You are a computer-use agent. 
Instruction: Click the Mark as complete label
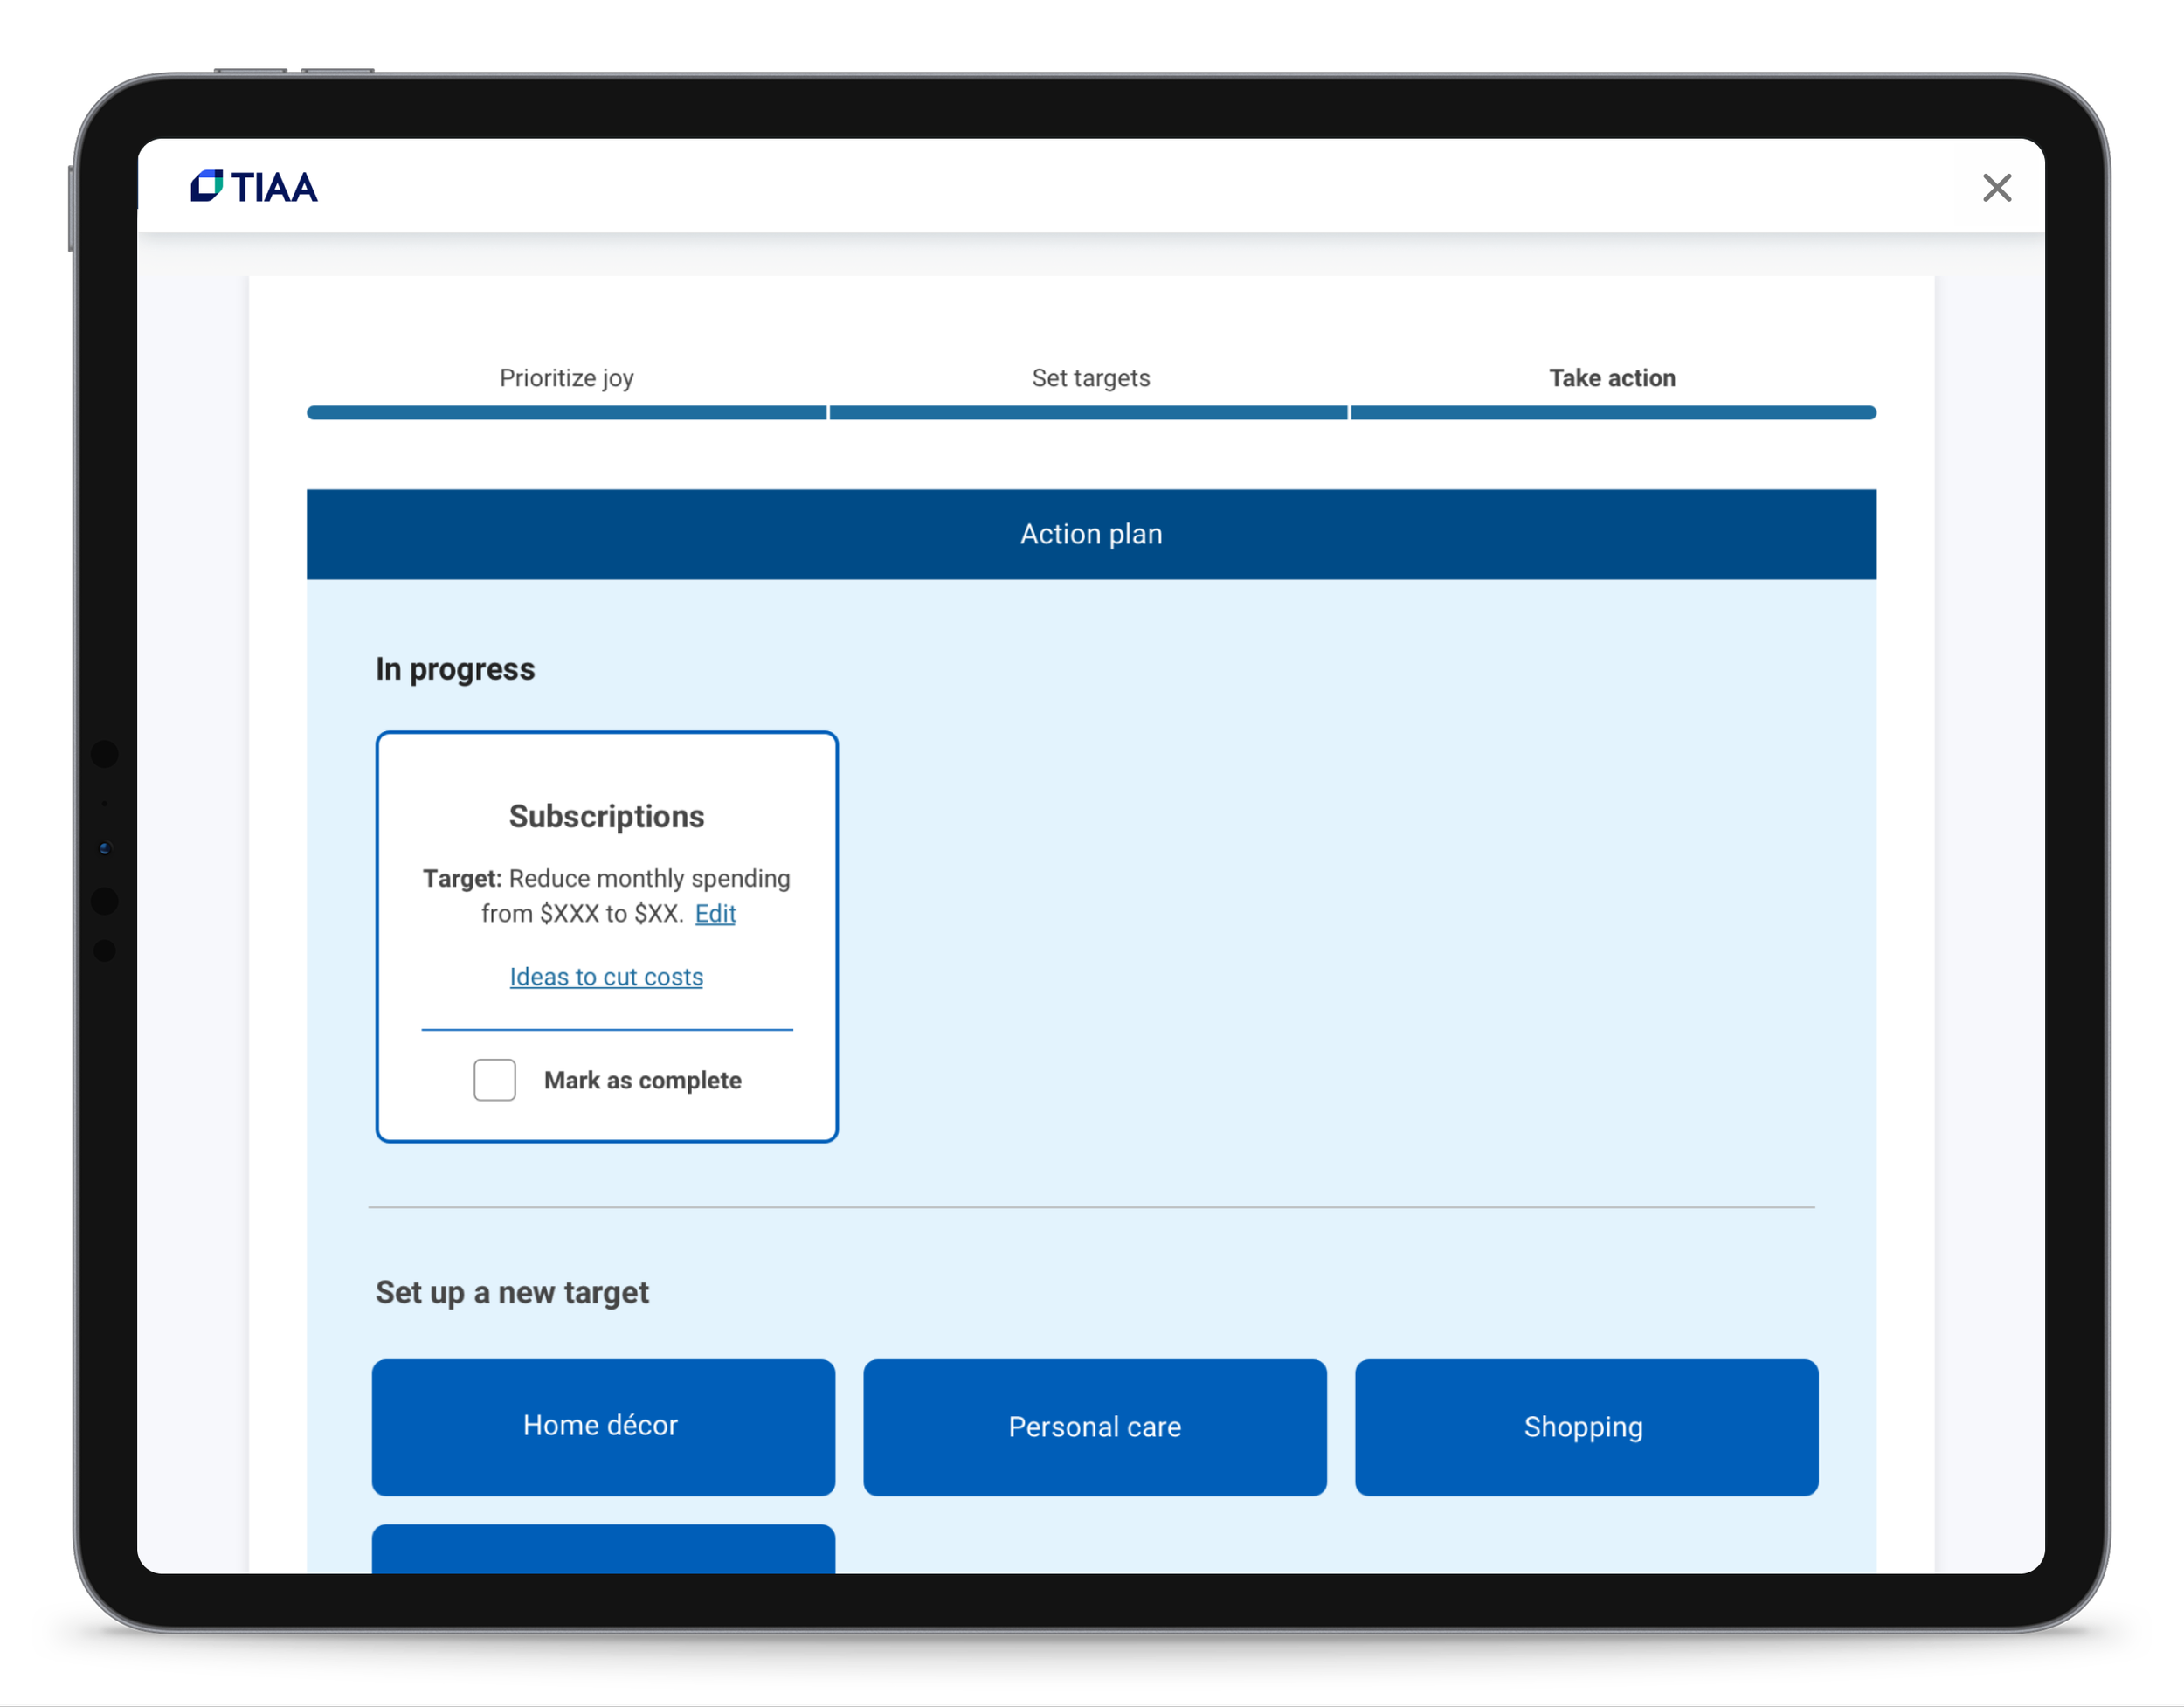(642, 1080)
